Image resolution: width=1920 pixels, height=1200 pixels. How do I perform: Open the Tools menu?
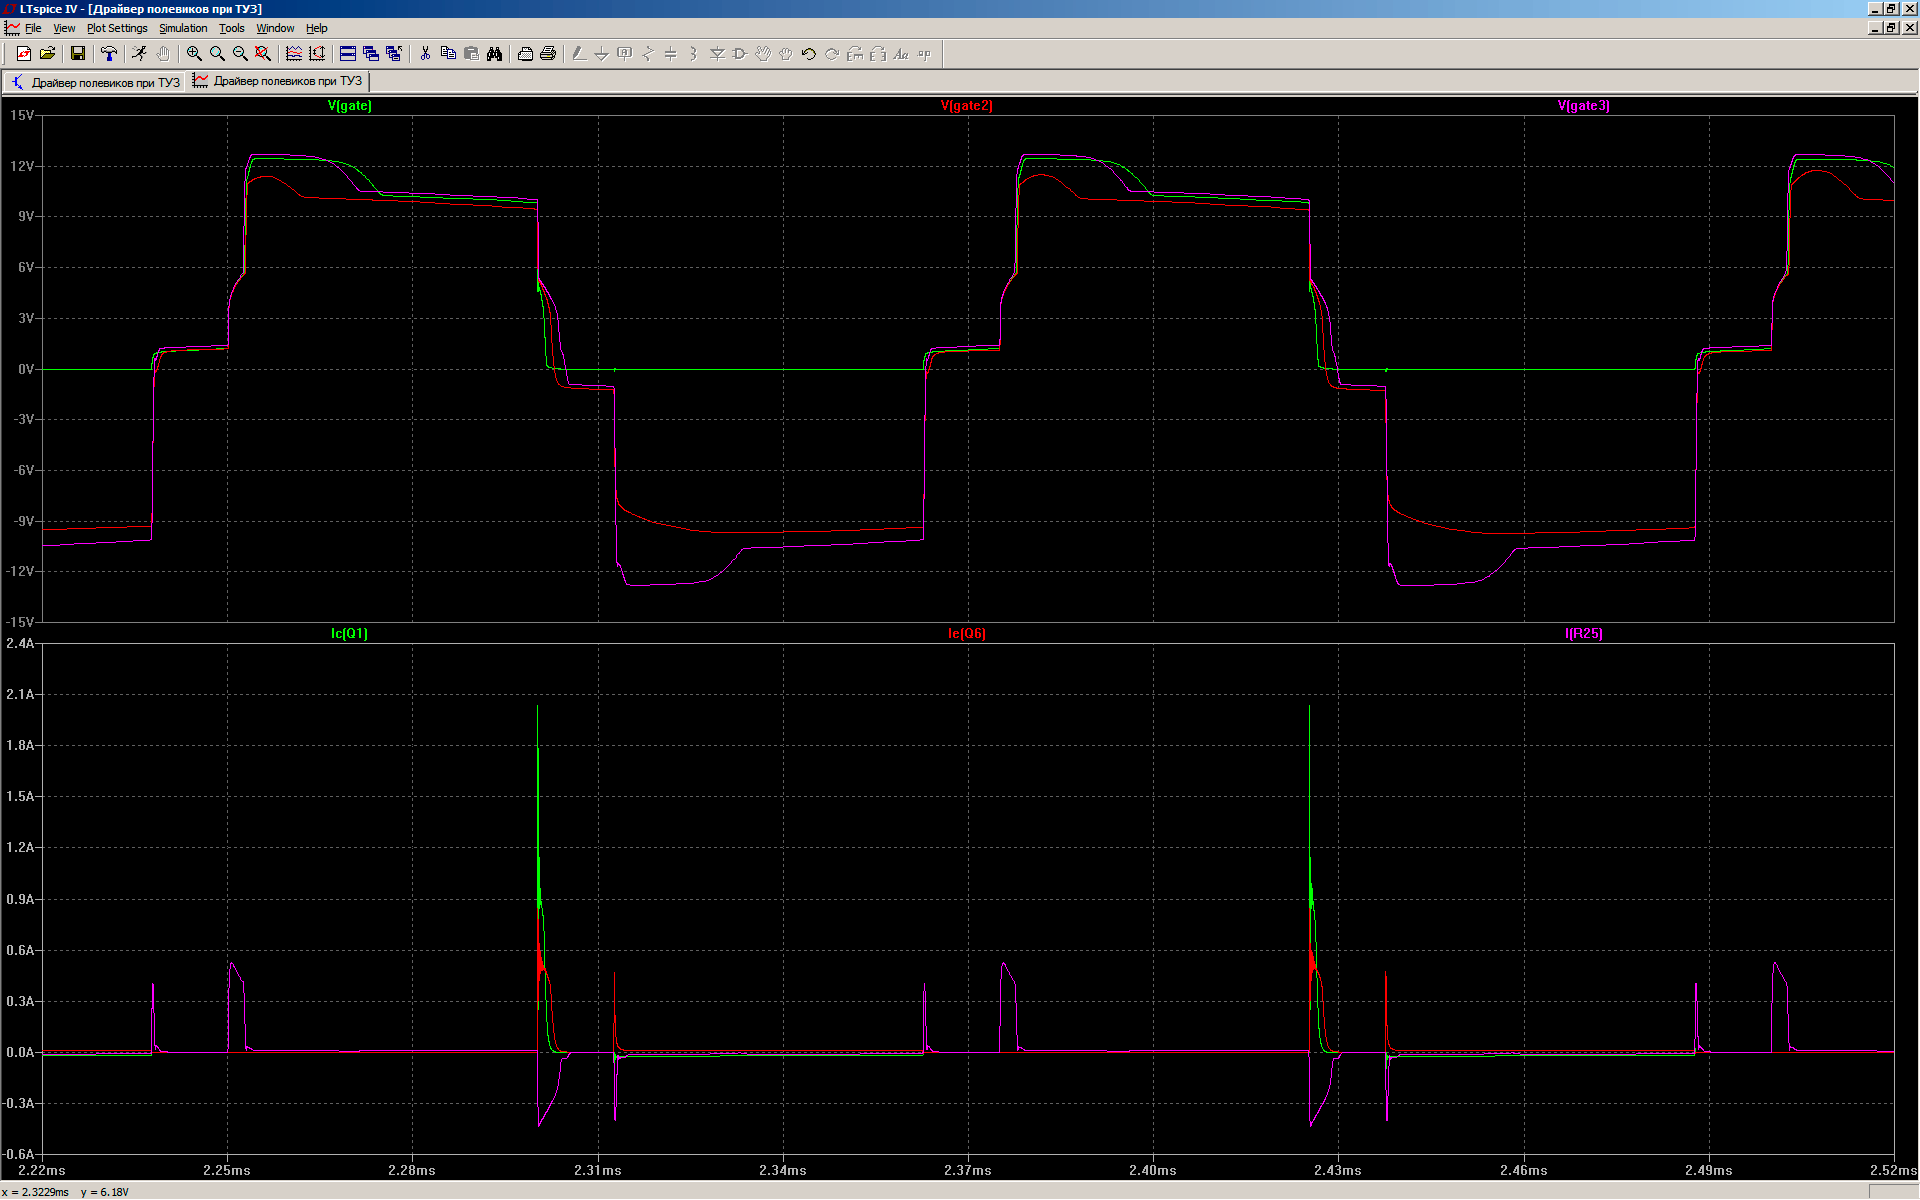[x=232, y=28]
